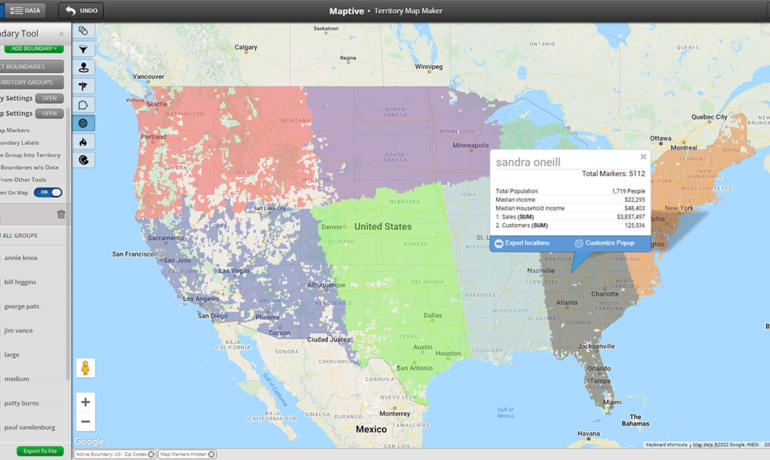The image size is (770, 460).
Task: Click Customize Popup link
Action: coord(605,243)
